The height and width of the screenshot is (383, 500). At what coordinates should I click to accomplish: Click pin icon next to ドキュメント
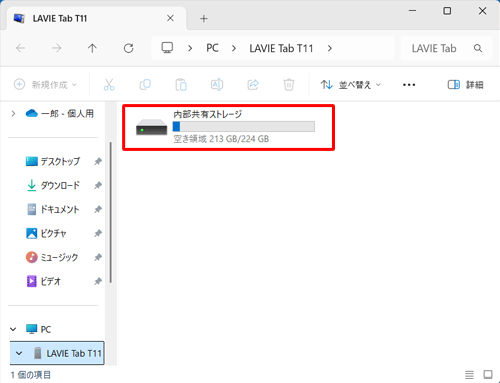[x=98, y=209]
